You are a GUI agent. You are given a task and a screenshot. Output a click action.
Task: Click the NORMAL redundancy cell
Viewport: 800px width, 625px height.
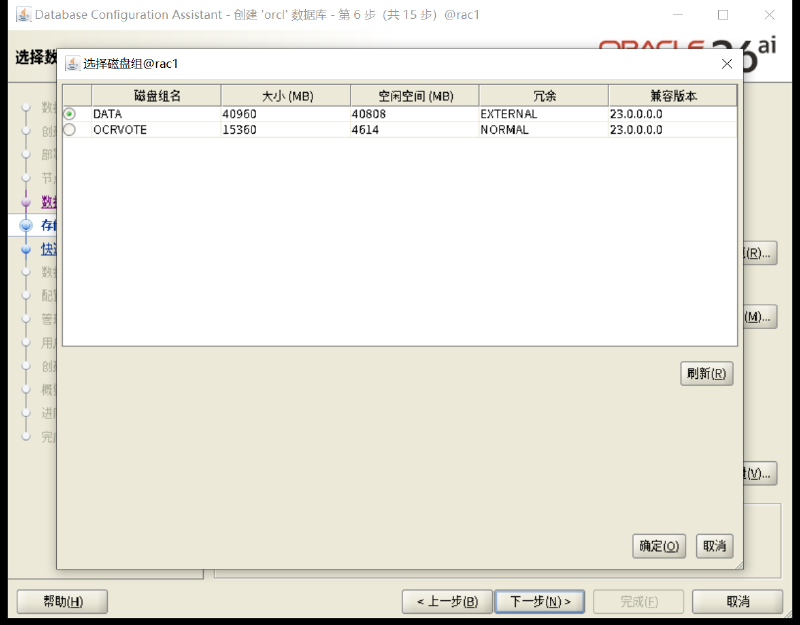pos(544,130)
